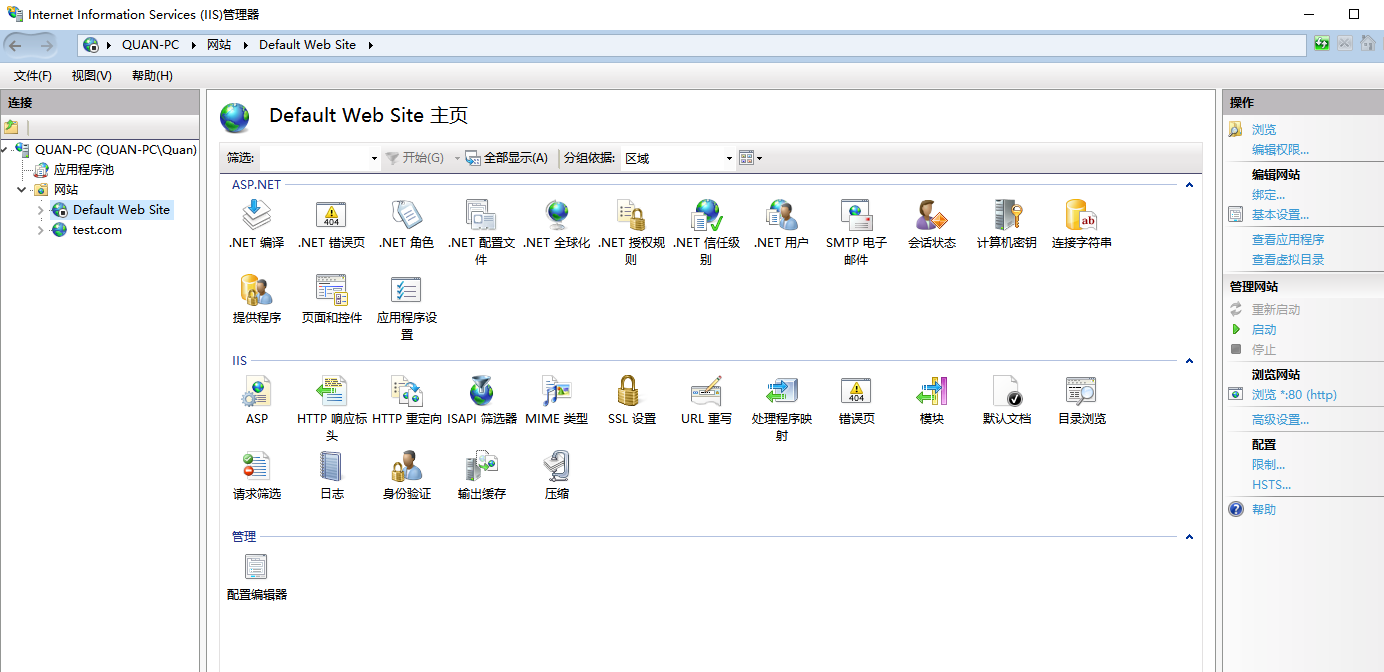The image size is (1384, 672).
Task: Click 启动 to start the website
Action: (x=1263, y=330)
